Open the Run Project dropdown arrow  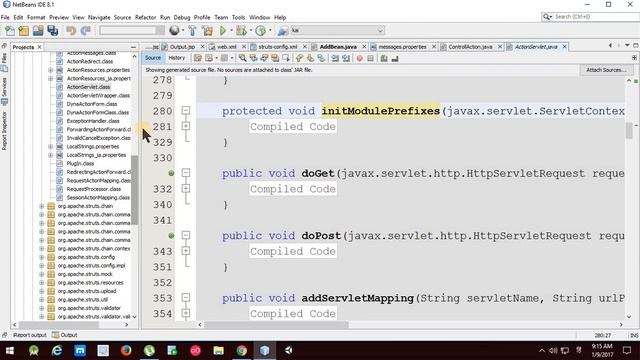tap(231, 31)
